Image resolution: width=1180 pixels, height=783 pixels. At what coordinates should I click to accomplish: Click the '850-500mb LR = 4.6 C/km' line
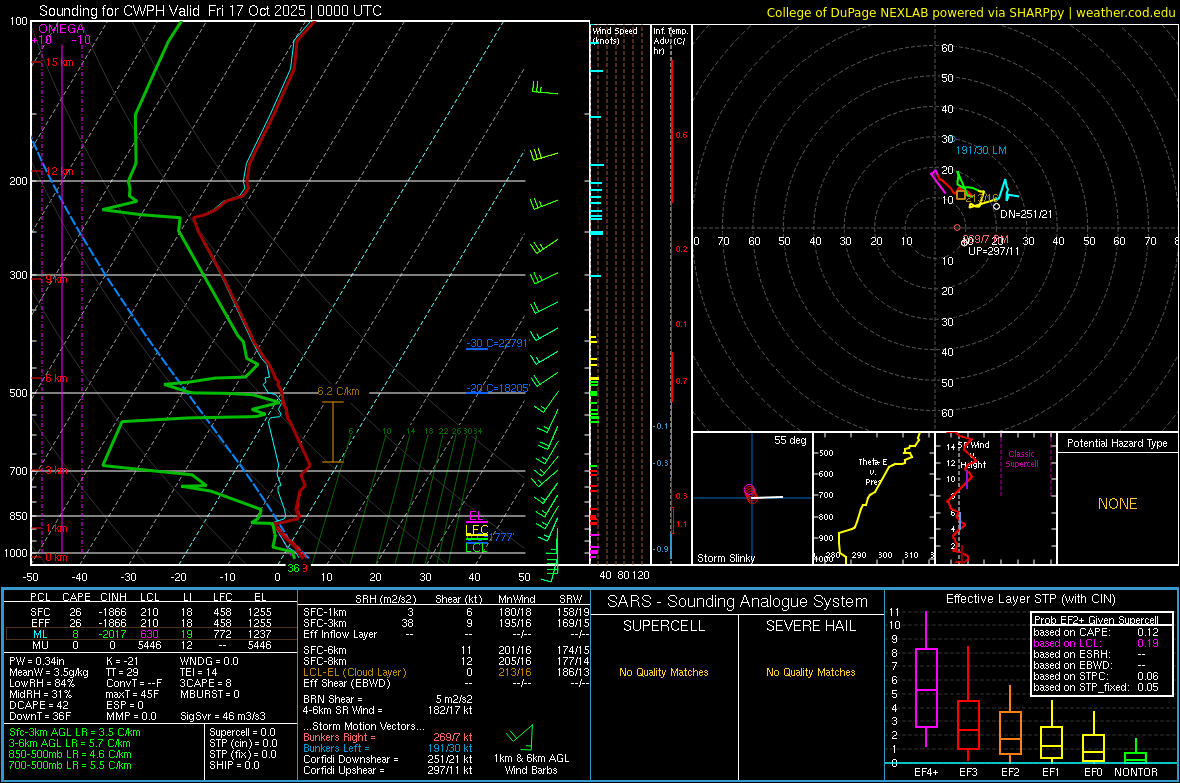pos(70,754)
